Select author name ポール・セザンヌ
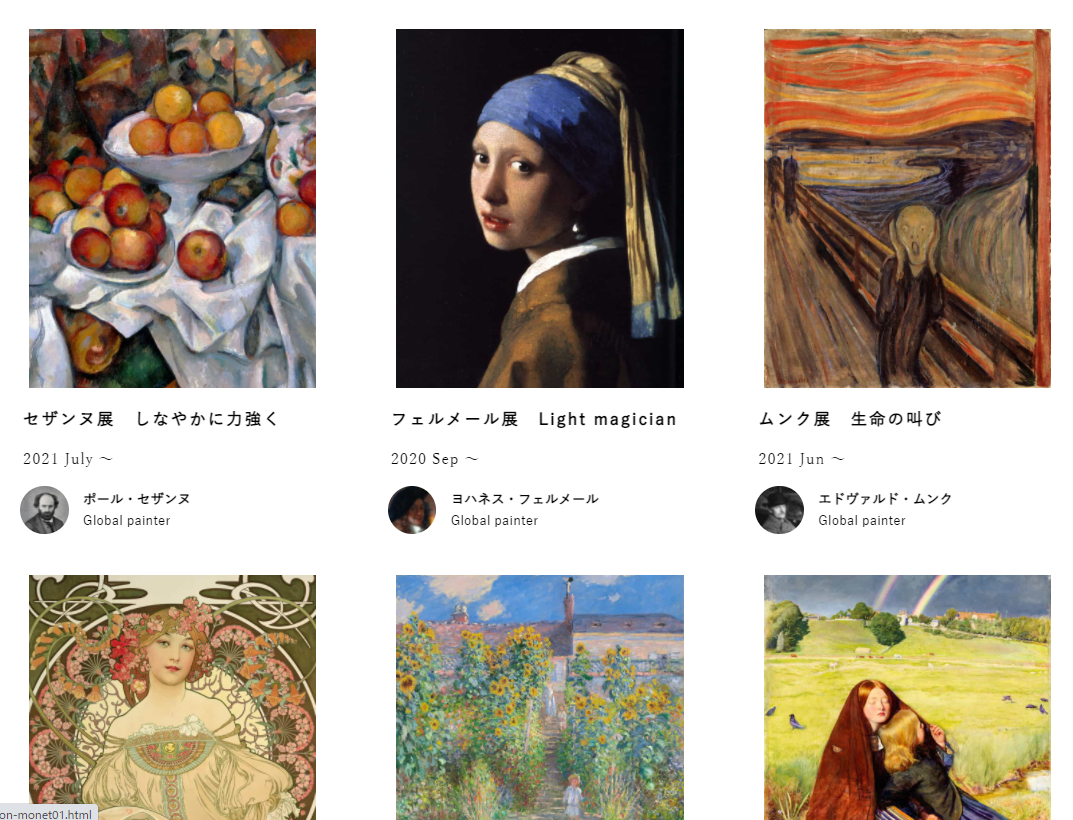 tap(137, 499)
